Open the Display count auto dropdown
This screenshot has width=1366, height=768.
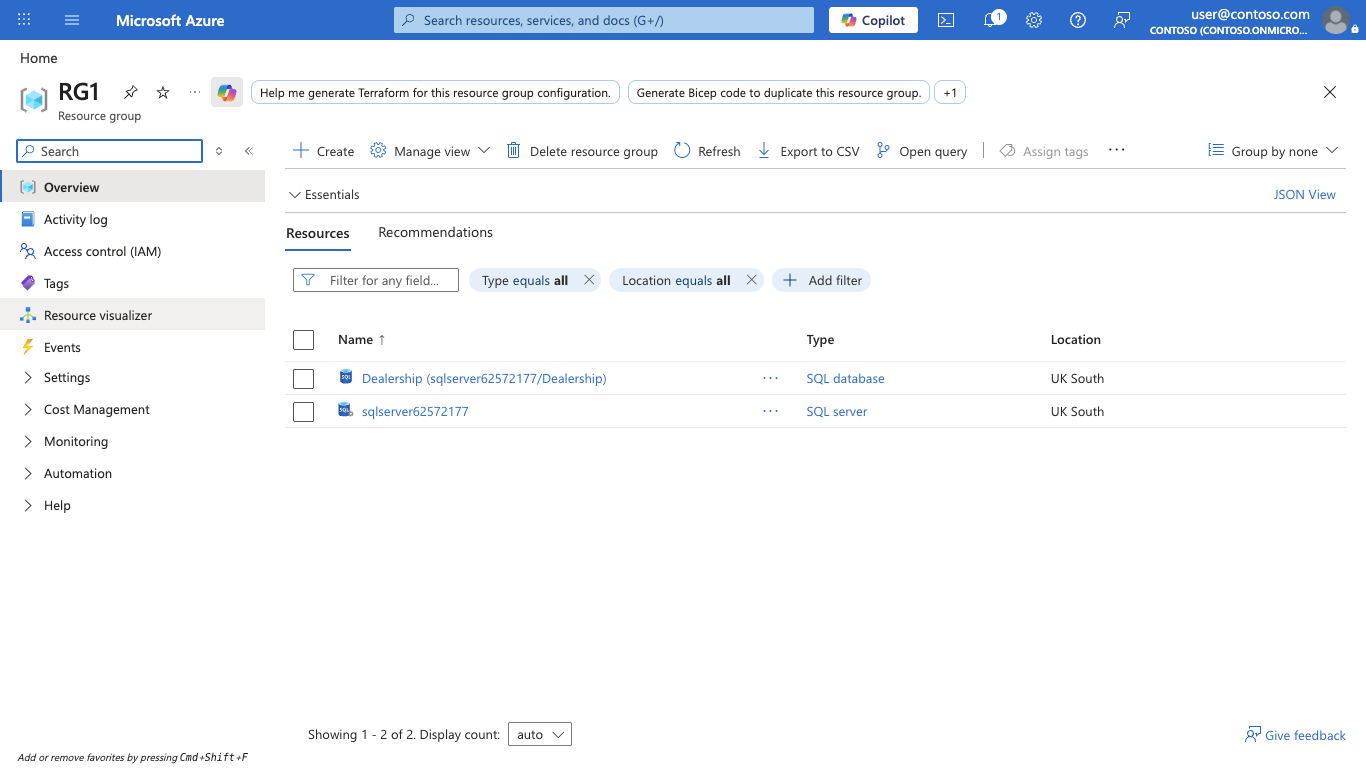point(540,734)
